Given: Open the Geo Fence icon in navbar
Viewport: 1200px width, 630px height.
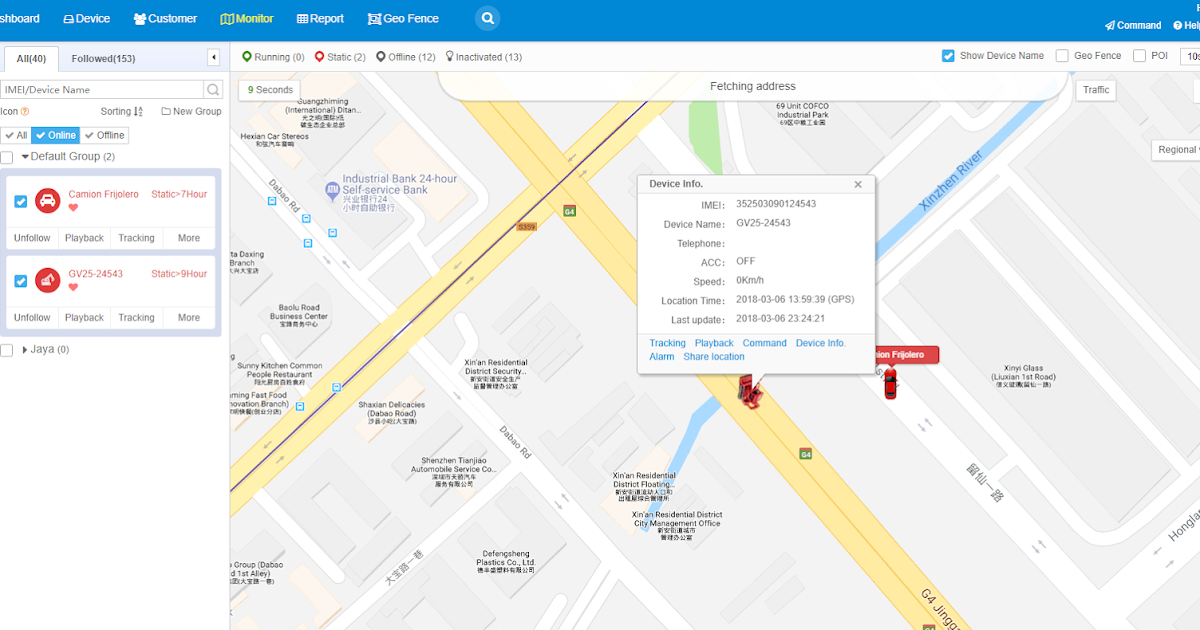Looking at the screenshot, I should pos(372,17).
